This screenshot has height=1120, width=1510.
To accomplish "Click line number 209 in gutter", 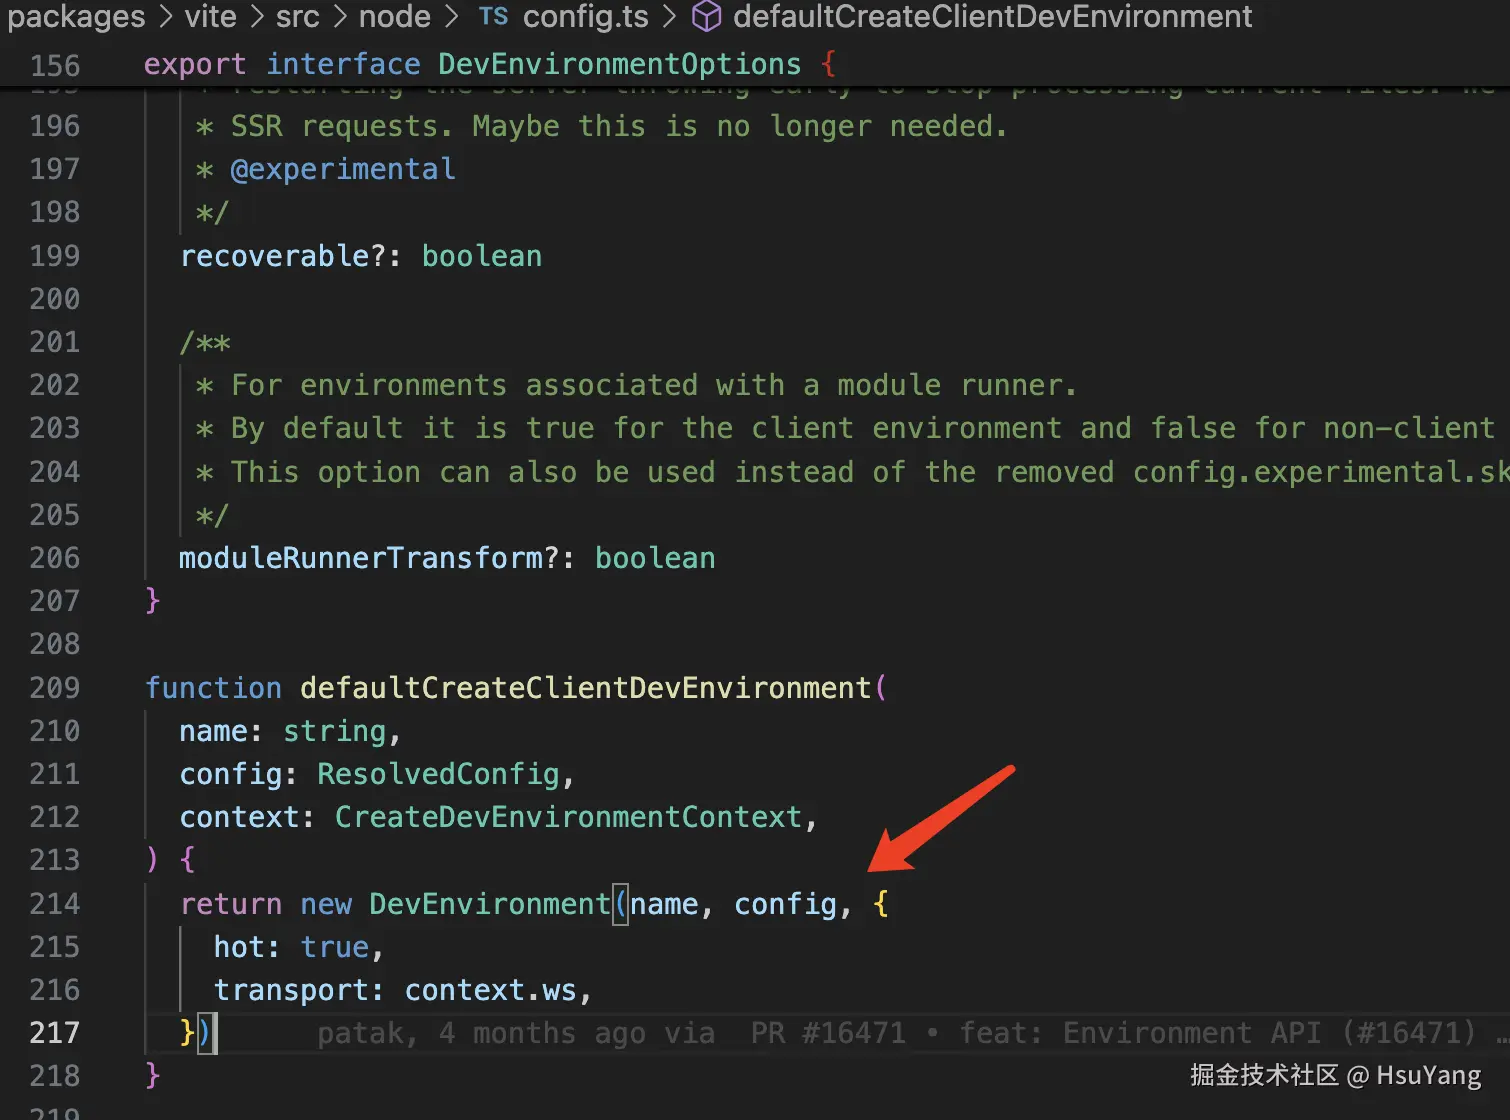I will pyautogui.click(x=55, y=688).
